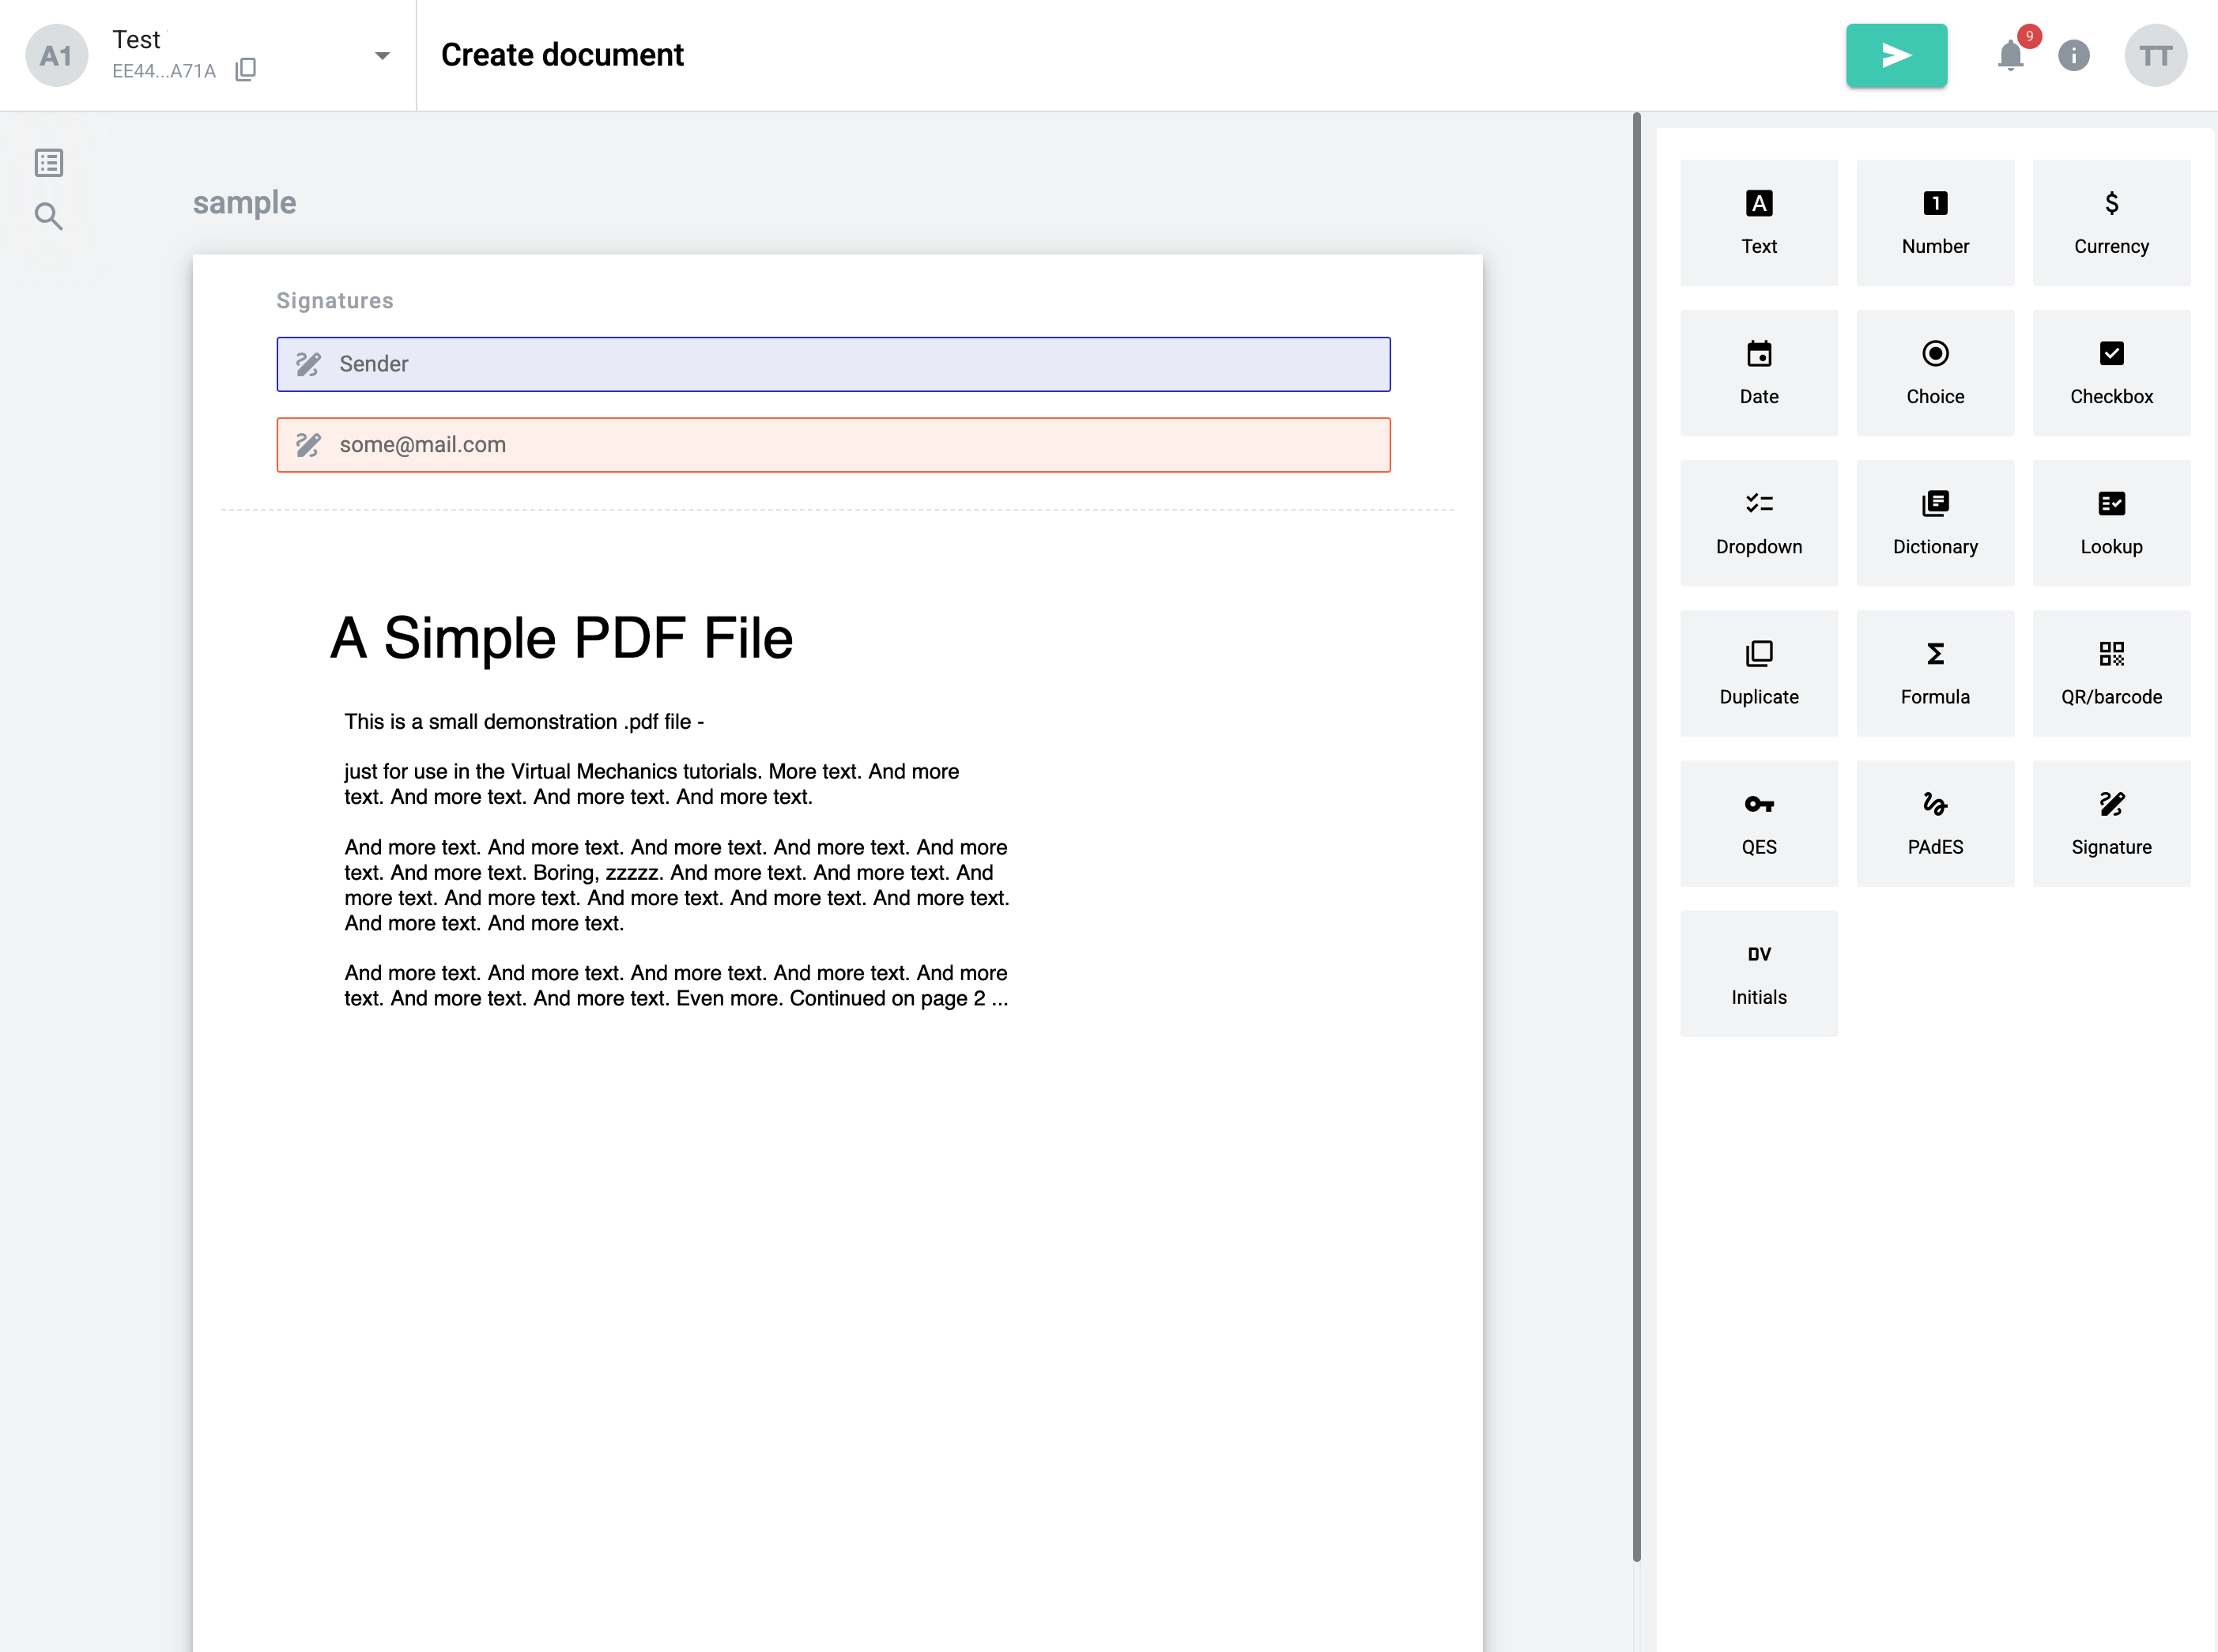Click the vertical scrollbar of the document
This screenshot has height=1652, width=2218.
pyautogui.click(x=1636, y=836)
